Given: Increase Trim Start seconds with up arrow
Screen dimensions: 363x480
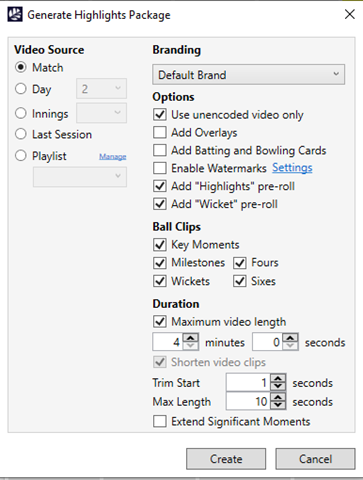Looking at the screenshot, I should coord(278,379).
